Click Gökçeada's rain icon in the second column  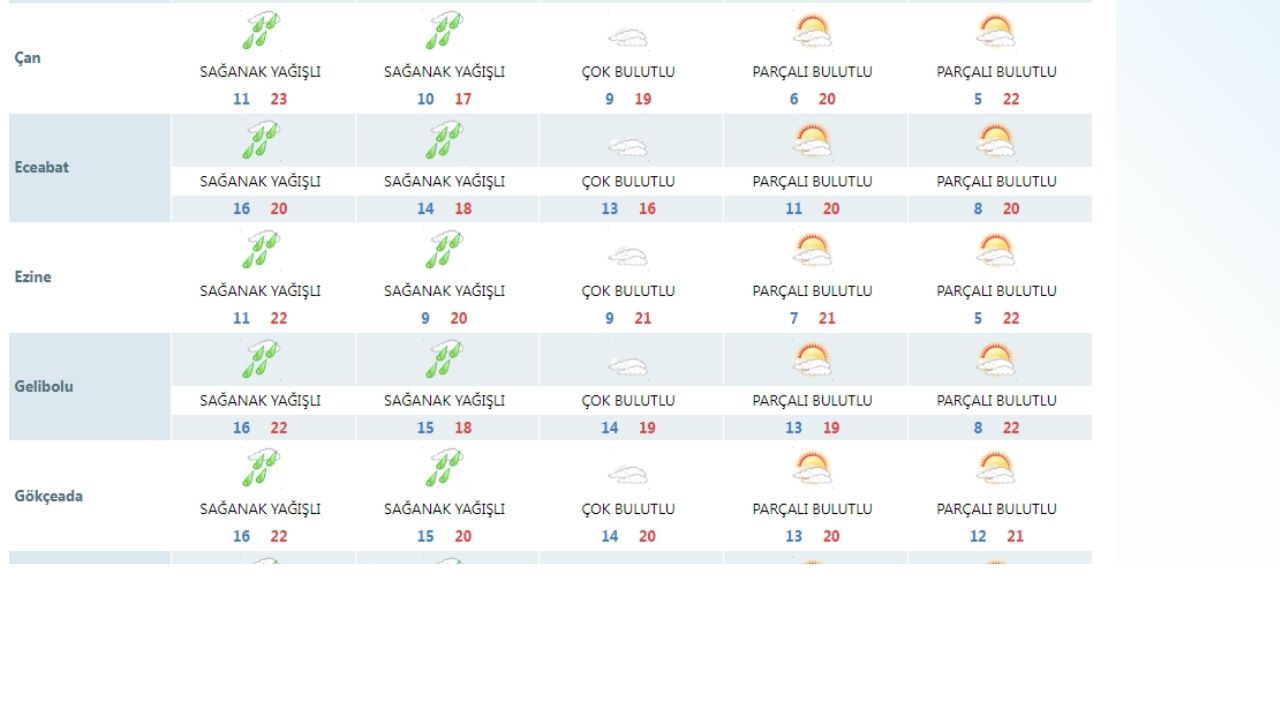coord(444,468)
